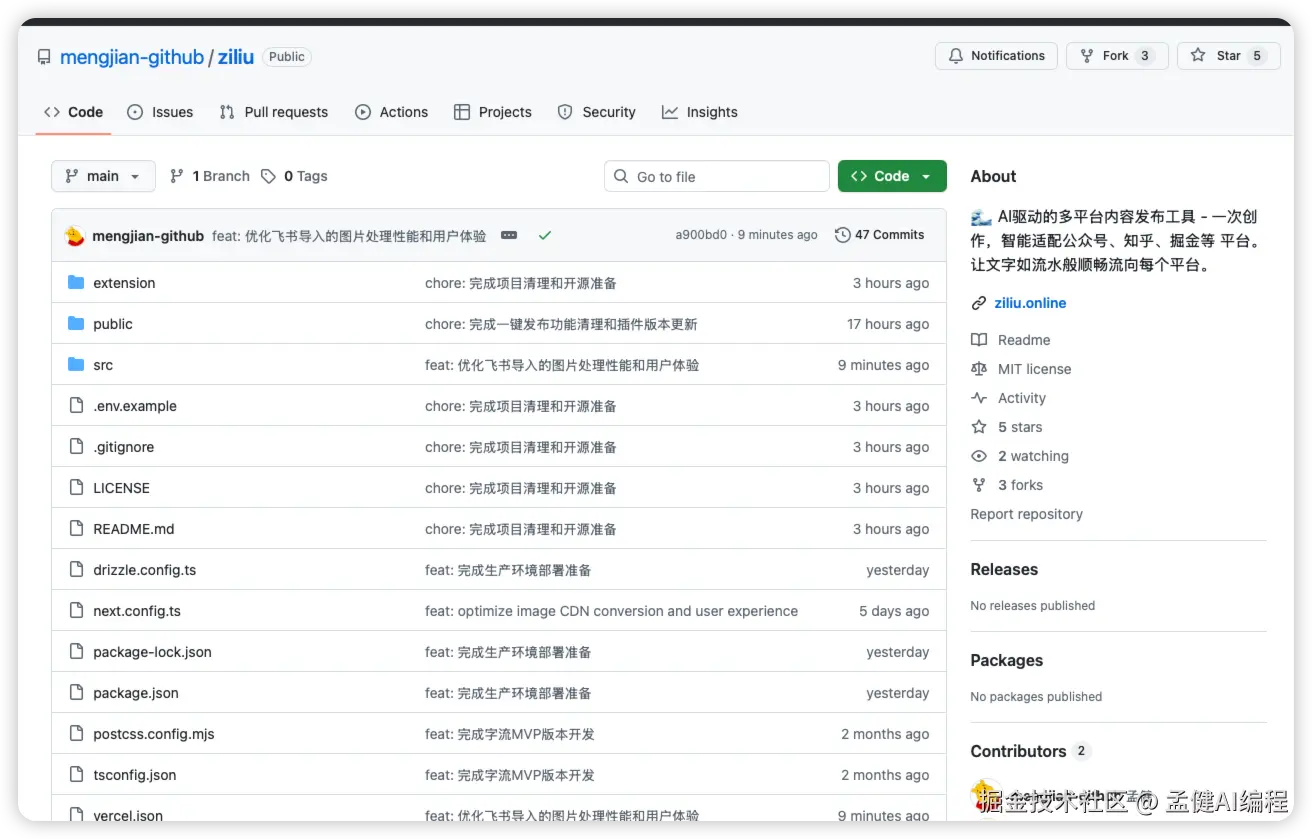Open the src folder

103,365
